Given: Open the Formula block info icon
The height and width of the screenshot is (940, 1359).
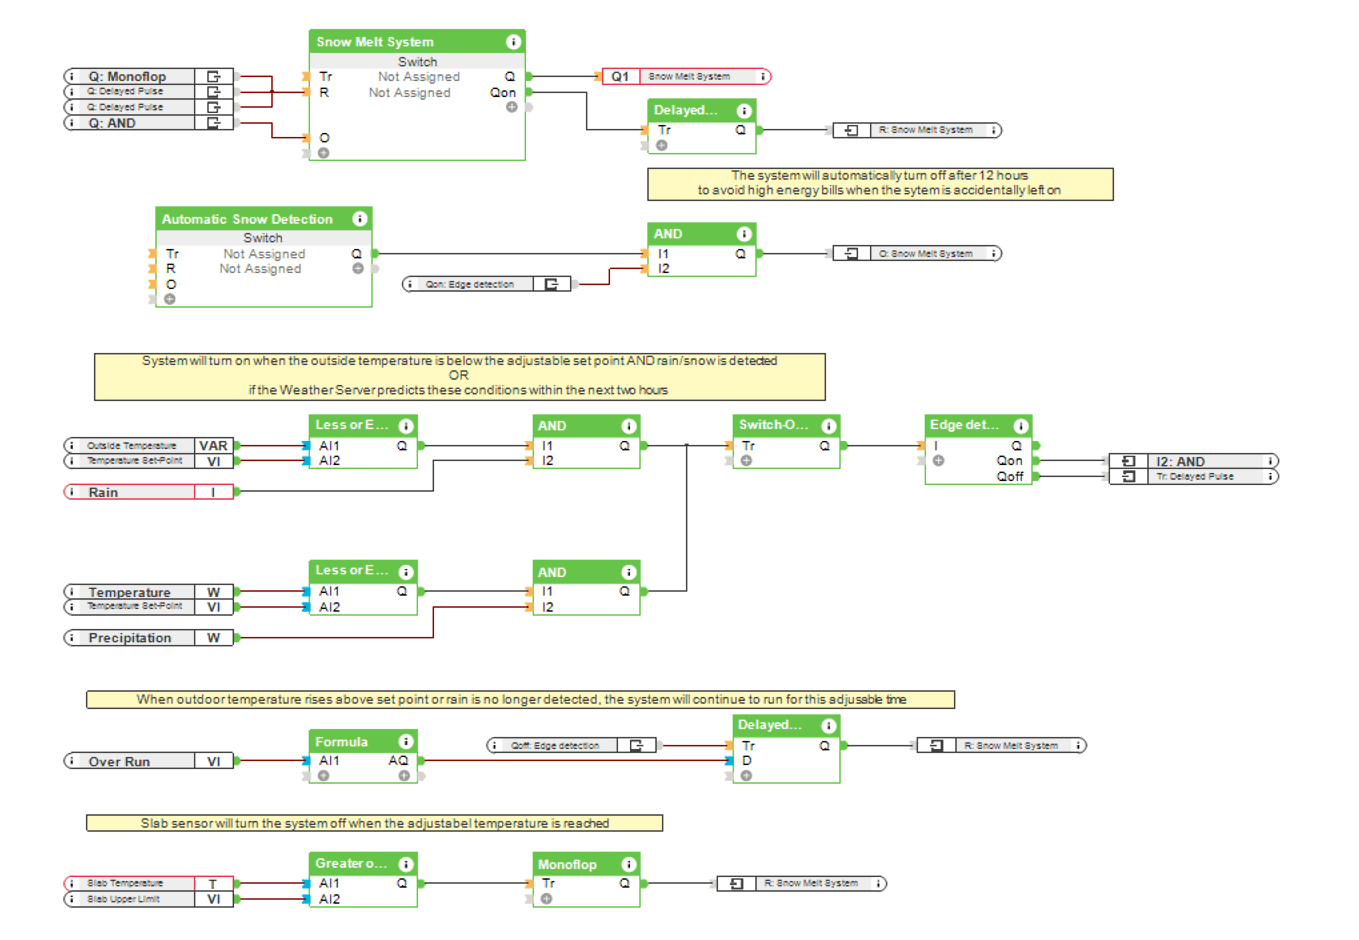Looking at the screenshot, I should tap(406, 742).
